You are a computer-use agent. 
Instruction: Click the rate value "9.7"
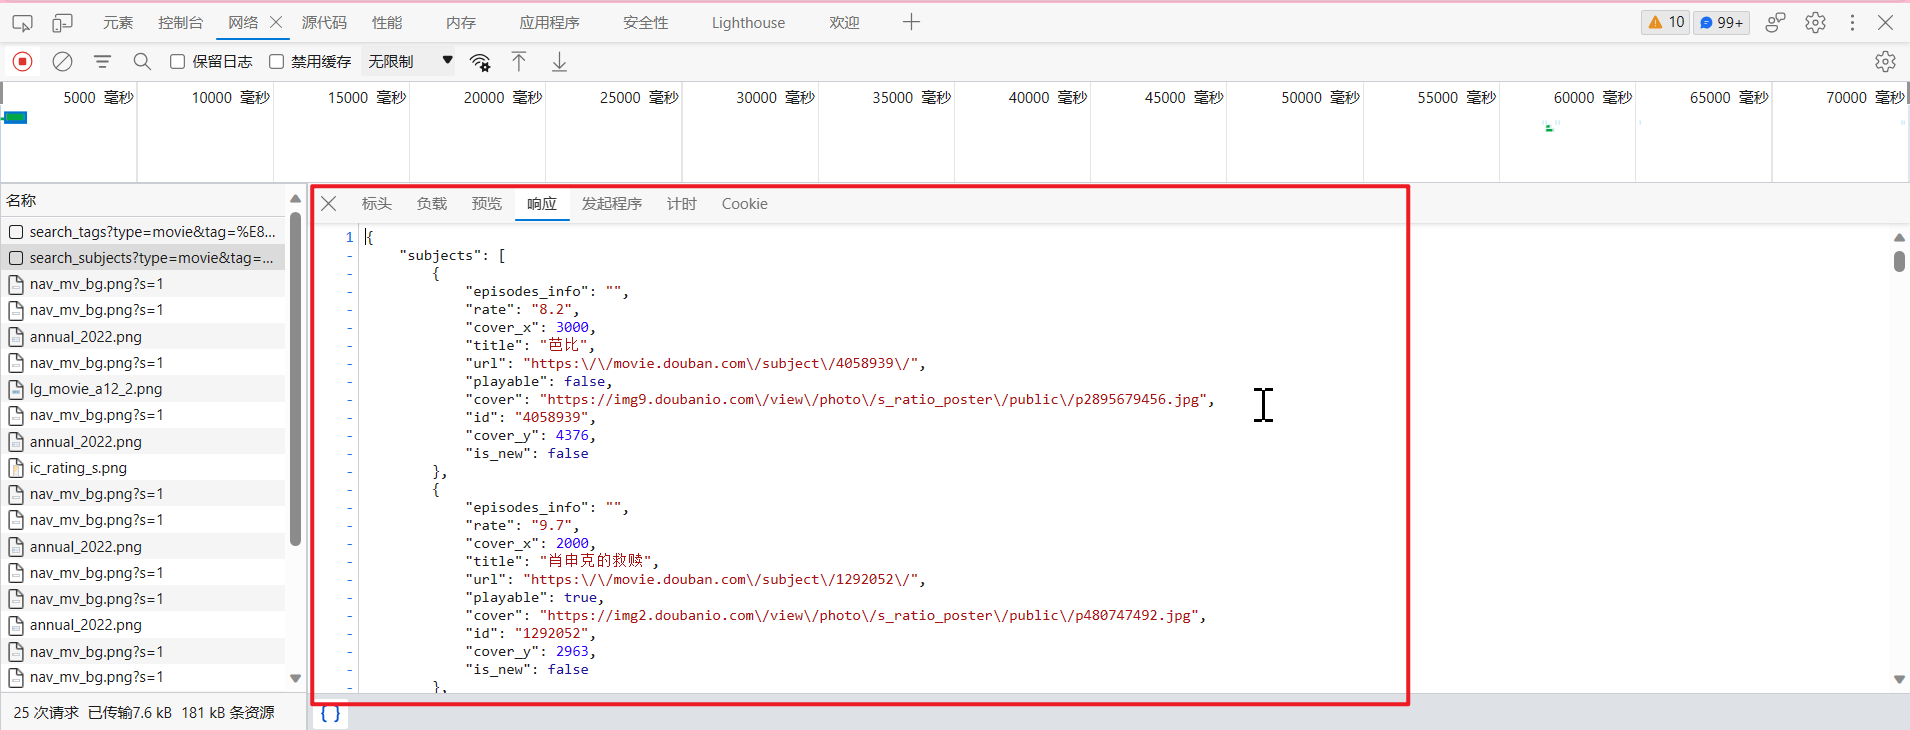(551, 526)
